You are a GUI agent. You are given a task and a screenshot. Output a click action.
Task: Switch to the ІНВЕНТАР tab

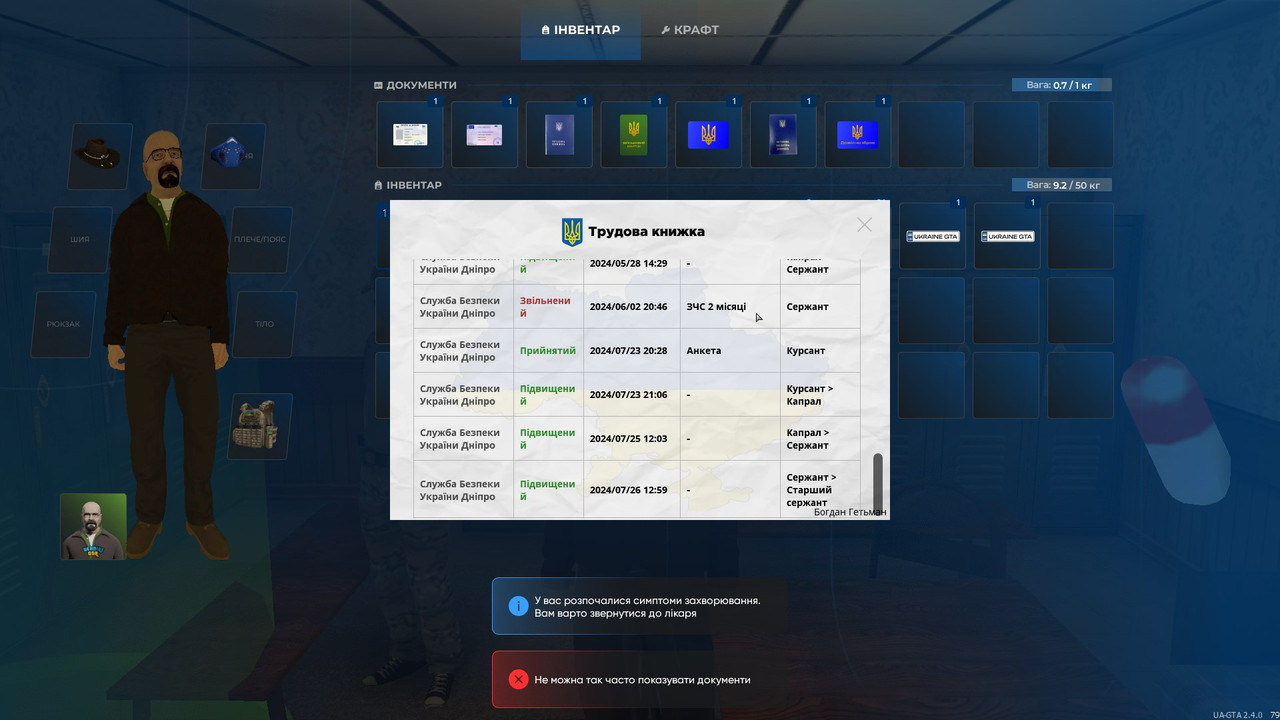[x=580, y=29]
